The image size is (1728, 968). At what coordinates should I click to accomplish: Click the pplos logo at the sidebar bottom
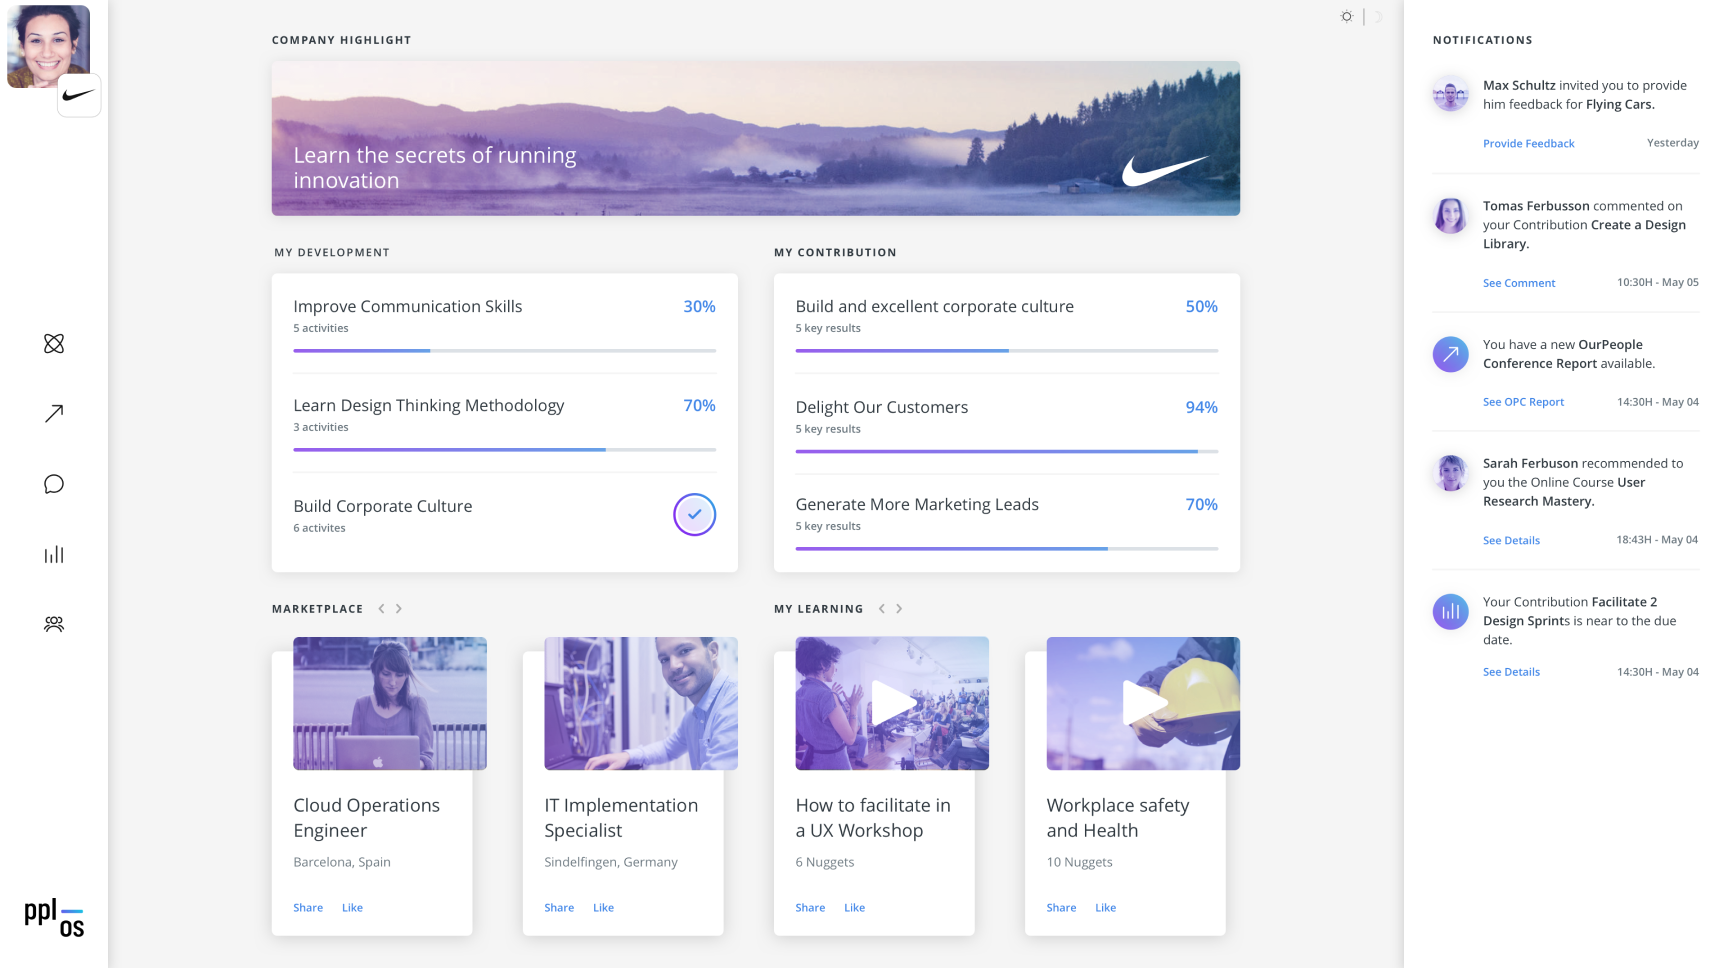tap(54, 917)
